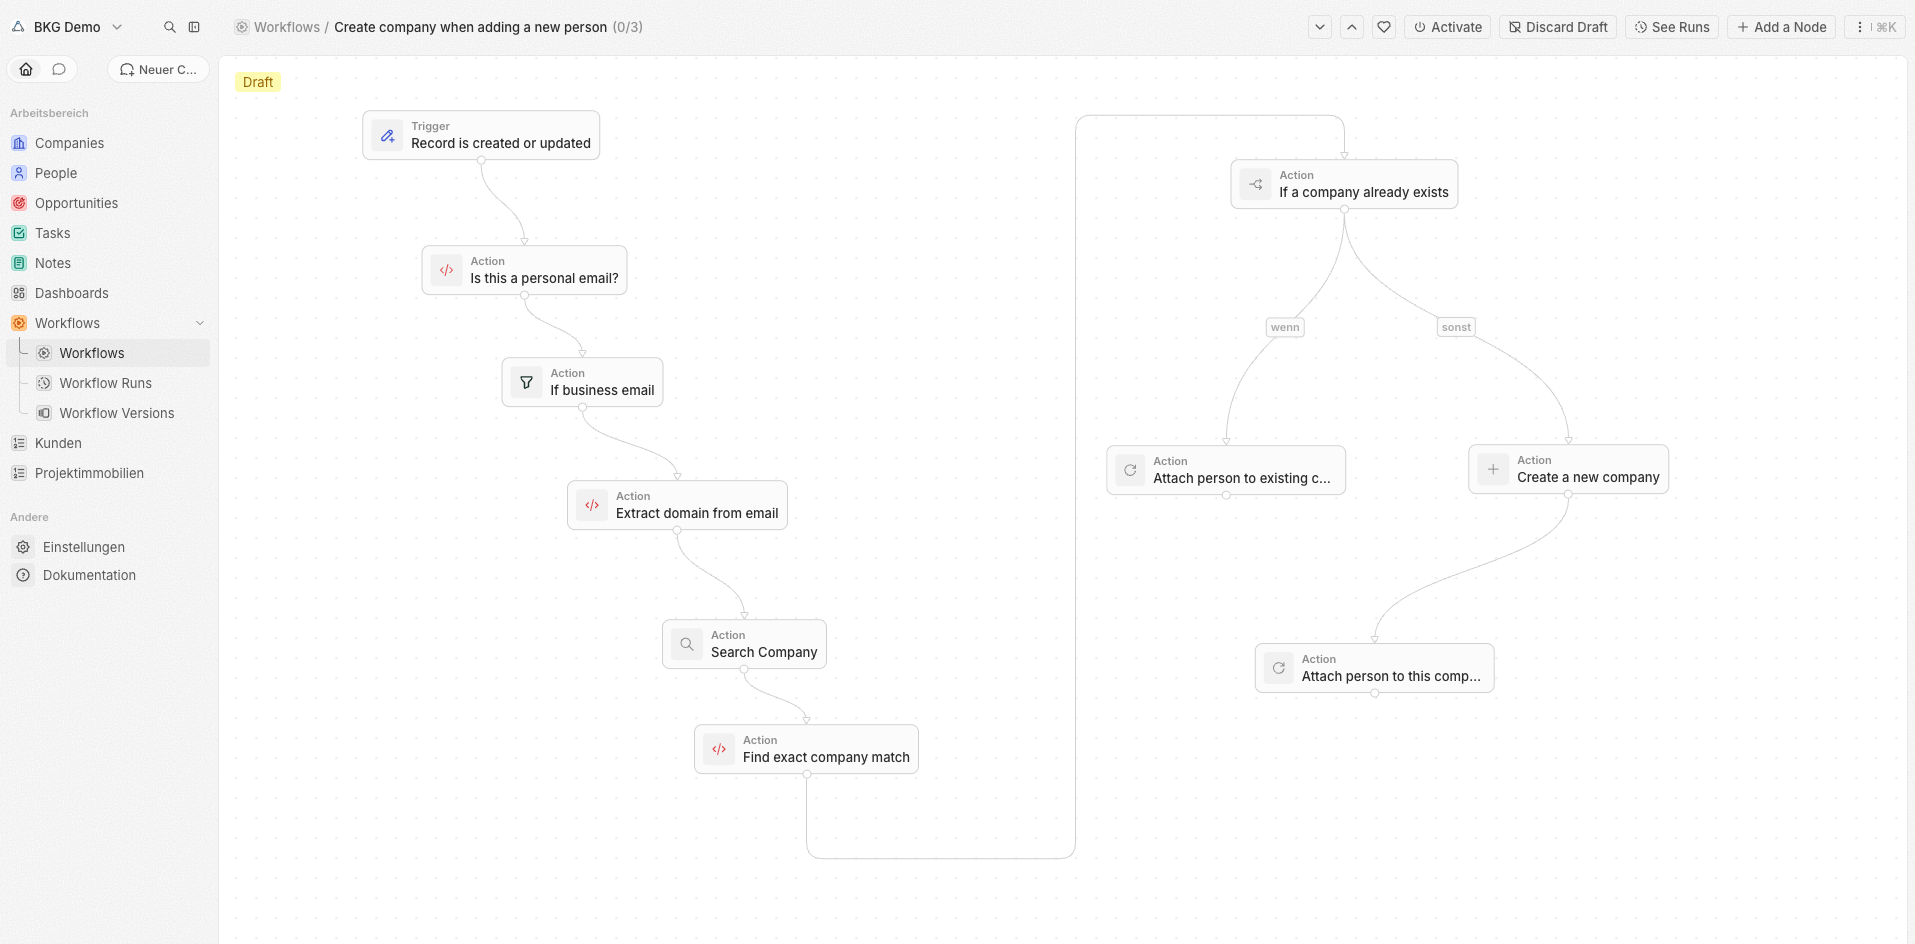Click the trigger node's pencil icon

coord(387,135)
